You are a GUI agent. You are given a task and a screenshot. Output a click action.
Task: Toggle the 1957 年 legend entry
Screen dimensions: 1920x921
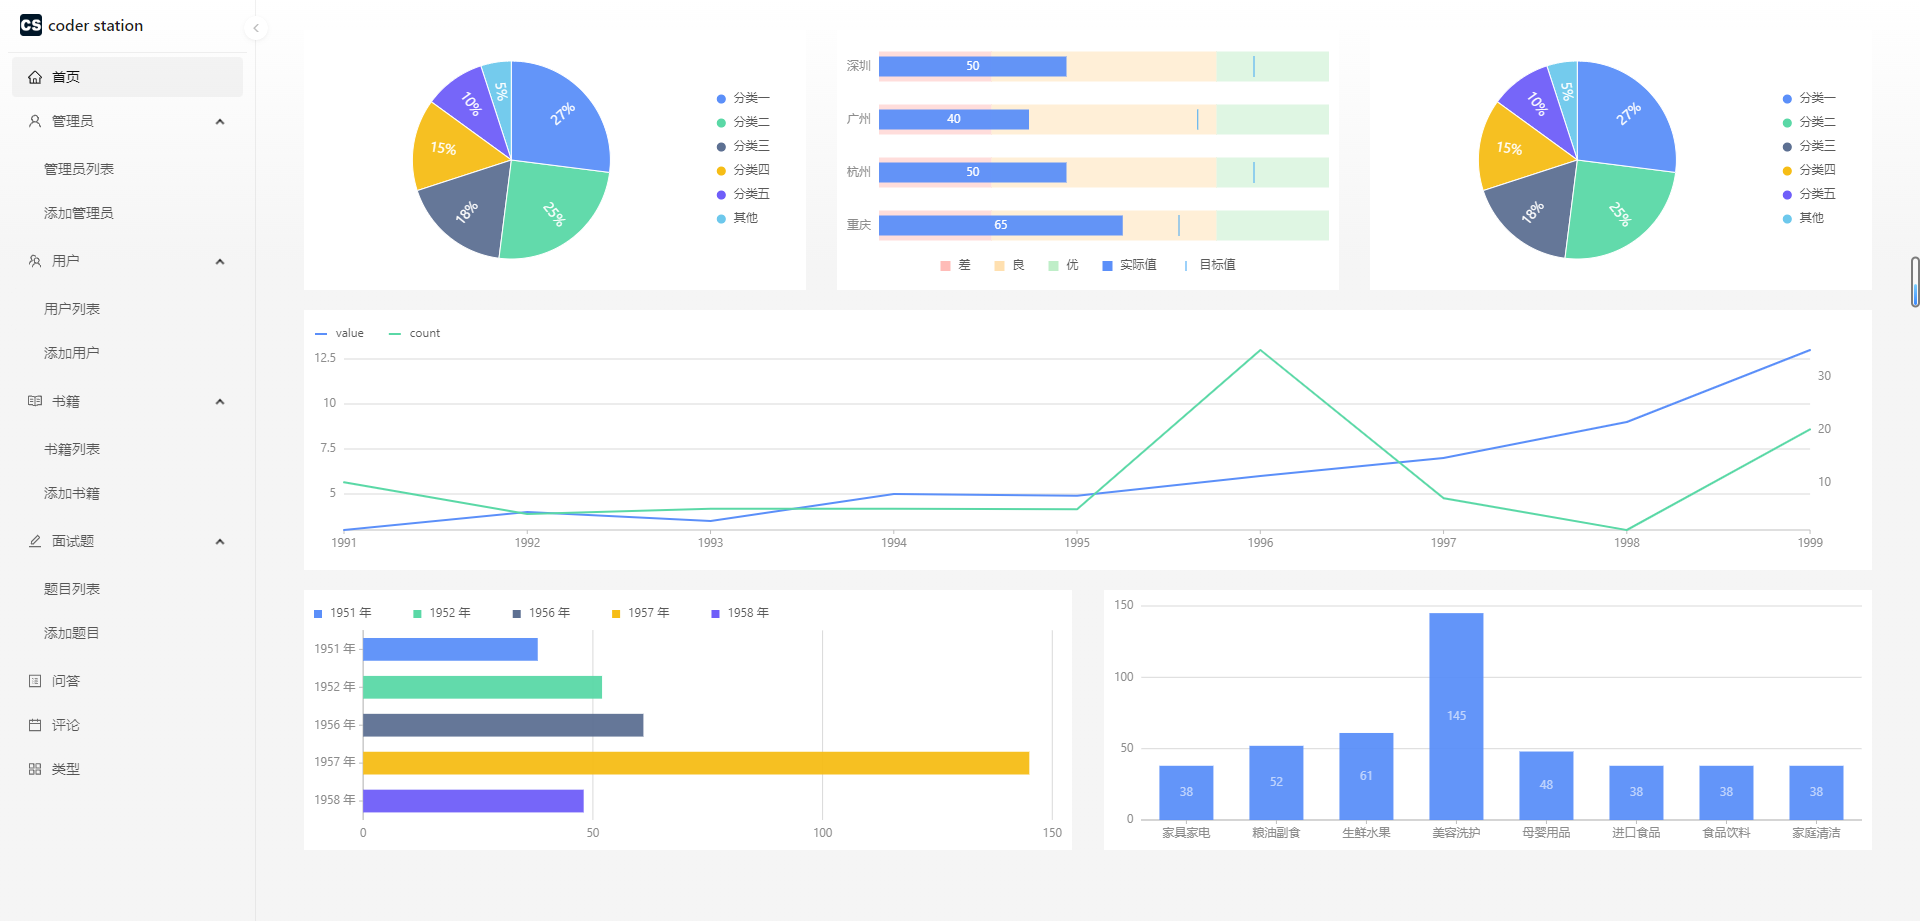[640, 613]
